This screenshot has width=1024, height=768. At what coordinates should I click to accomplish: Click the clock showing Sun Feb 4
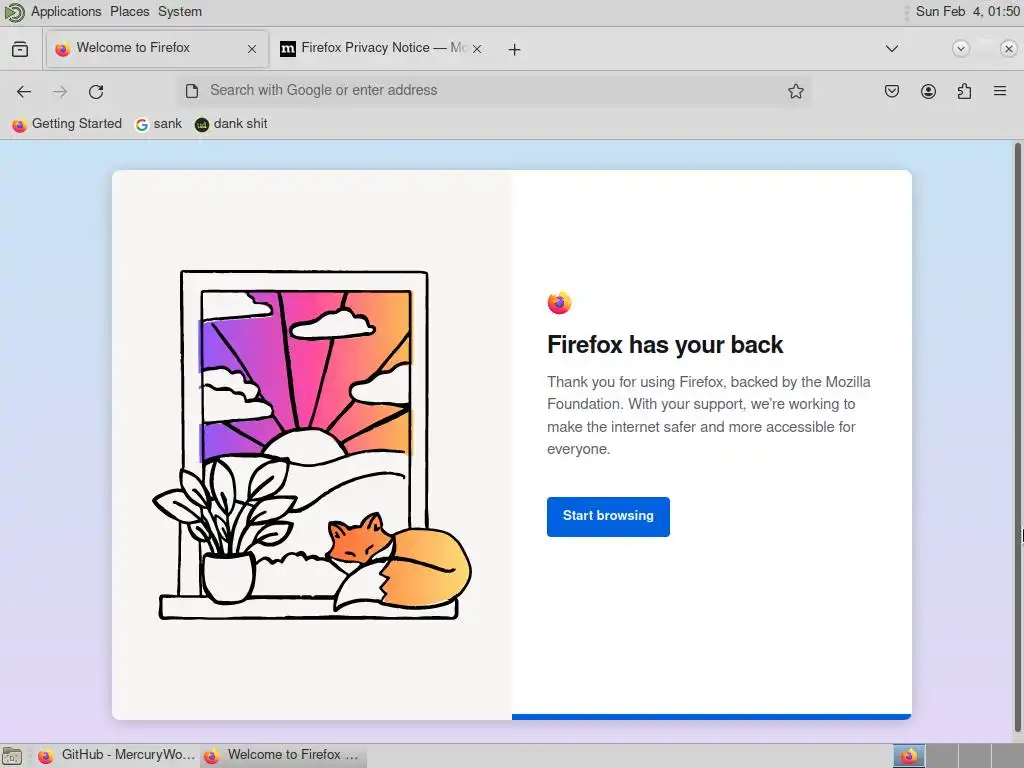click(x=967, y=12)
